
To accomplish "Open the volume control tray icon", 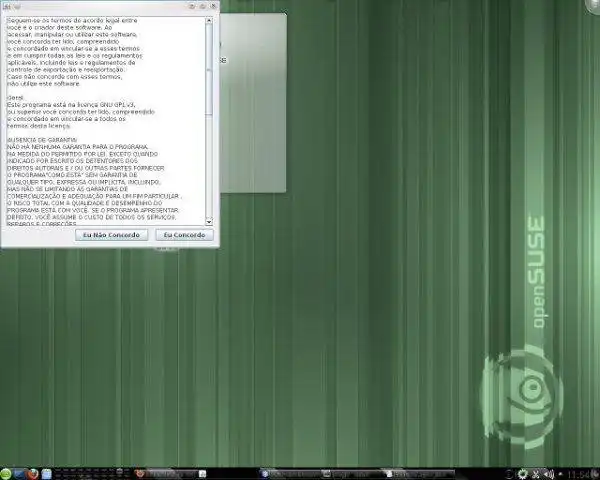I will click(549, 474).
